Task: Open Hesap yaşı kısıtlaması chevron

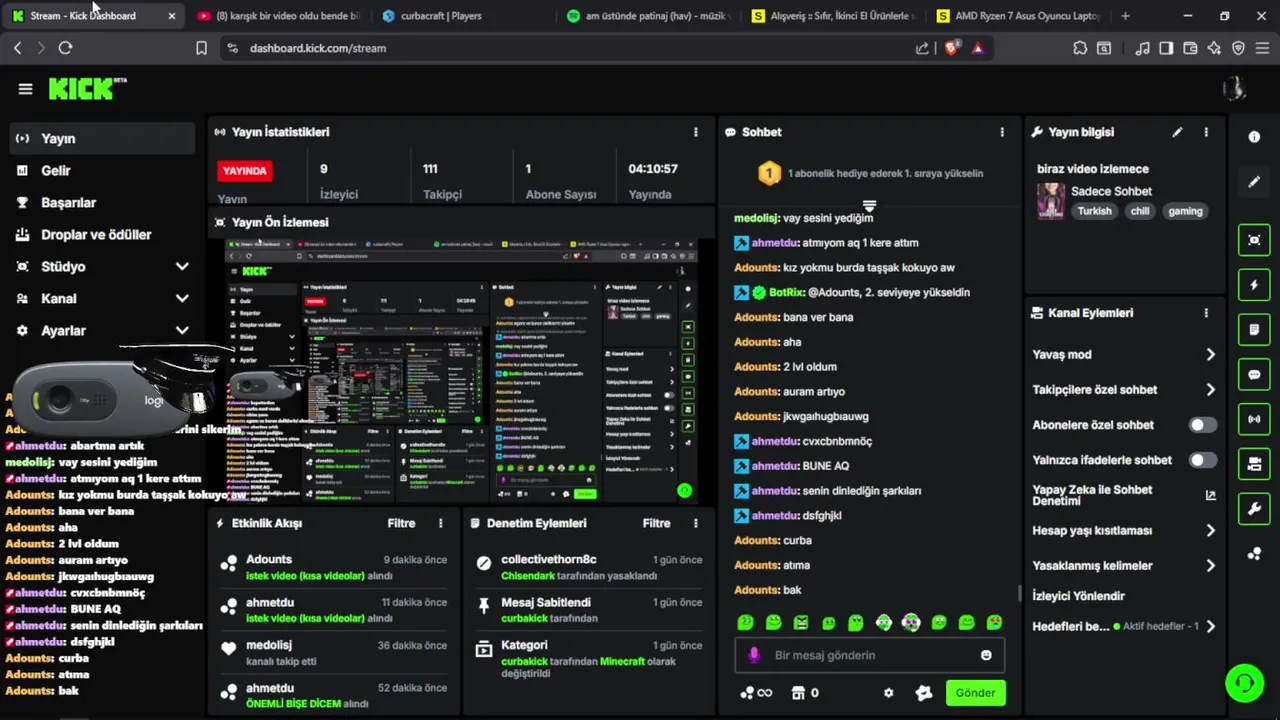Action: [x=1210, y=531]
